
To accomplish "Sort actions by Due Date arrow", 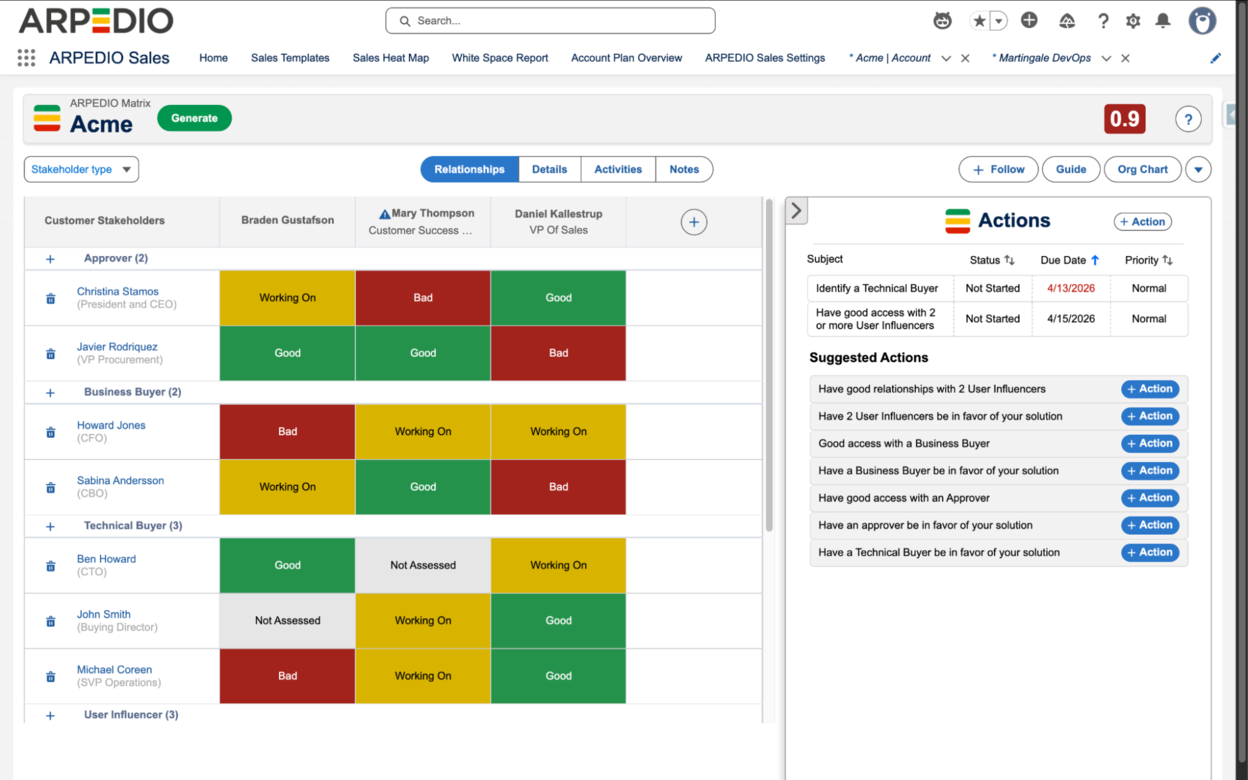I will (x=1095, y=260).
